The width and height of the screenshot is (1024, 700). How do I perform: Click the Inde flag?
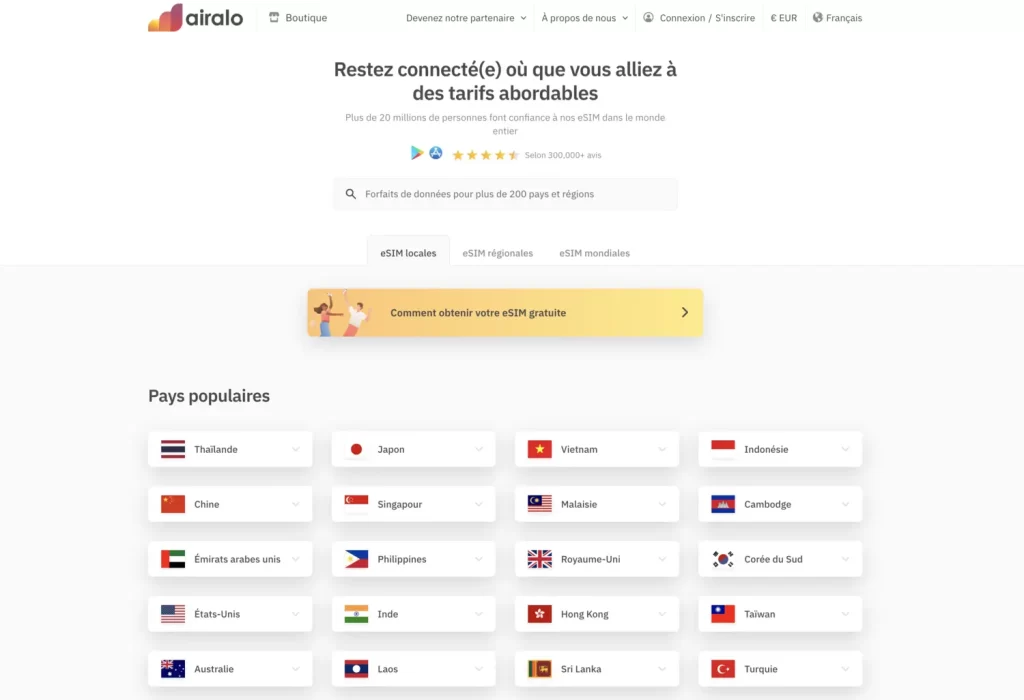[x=357, y=614]
